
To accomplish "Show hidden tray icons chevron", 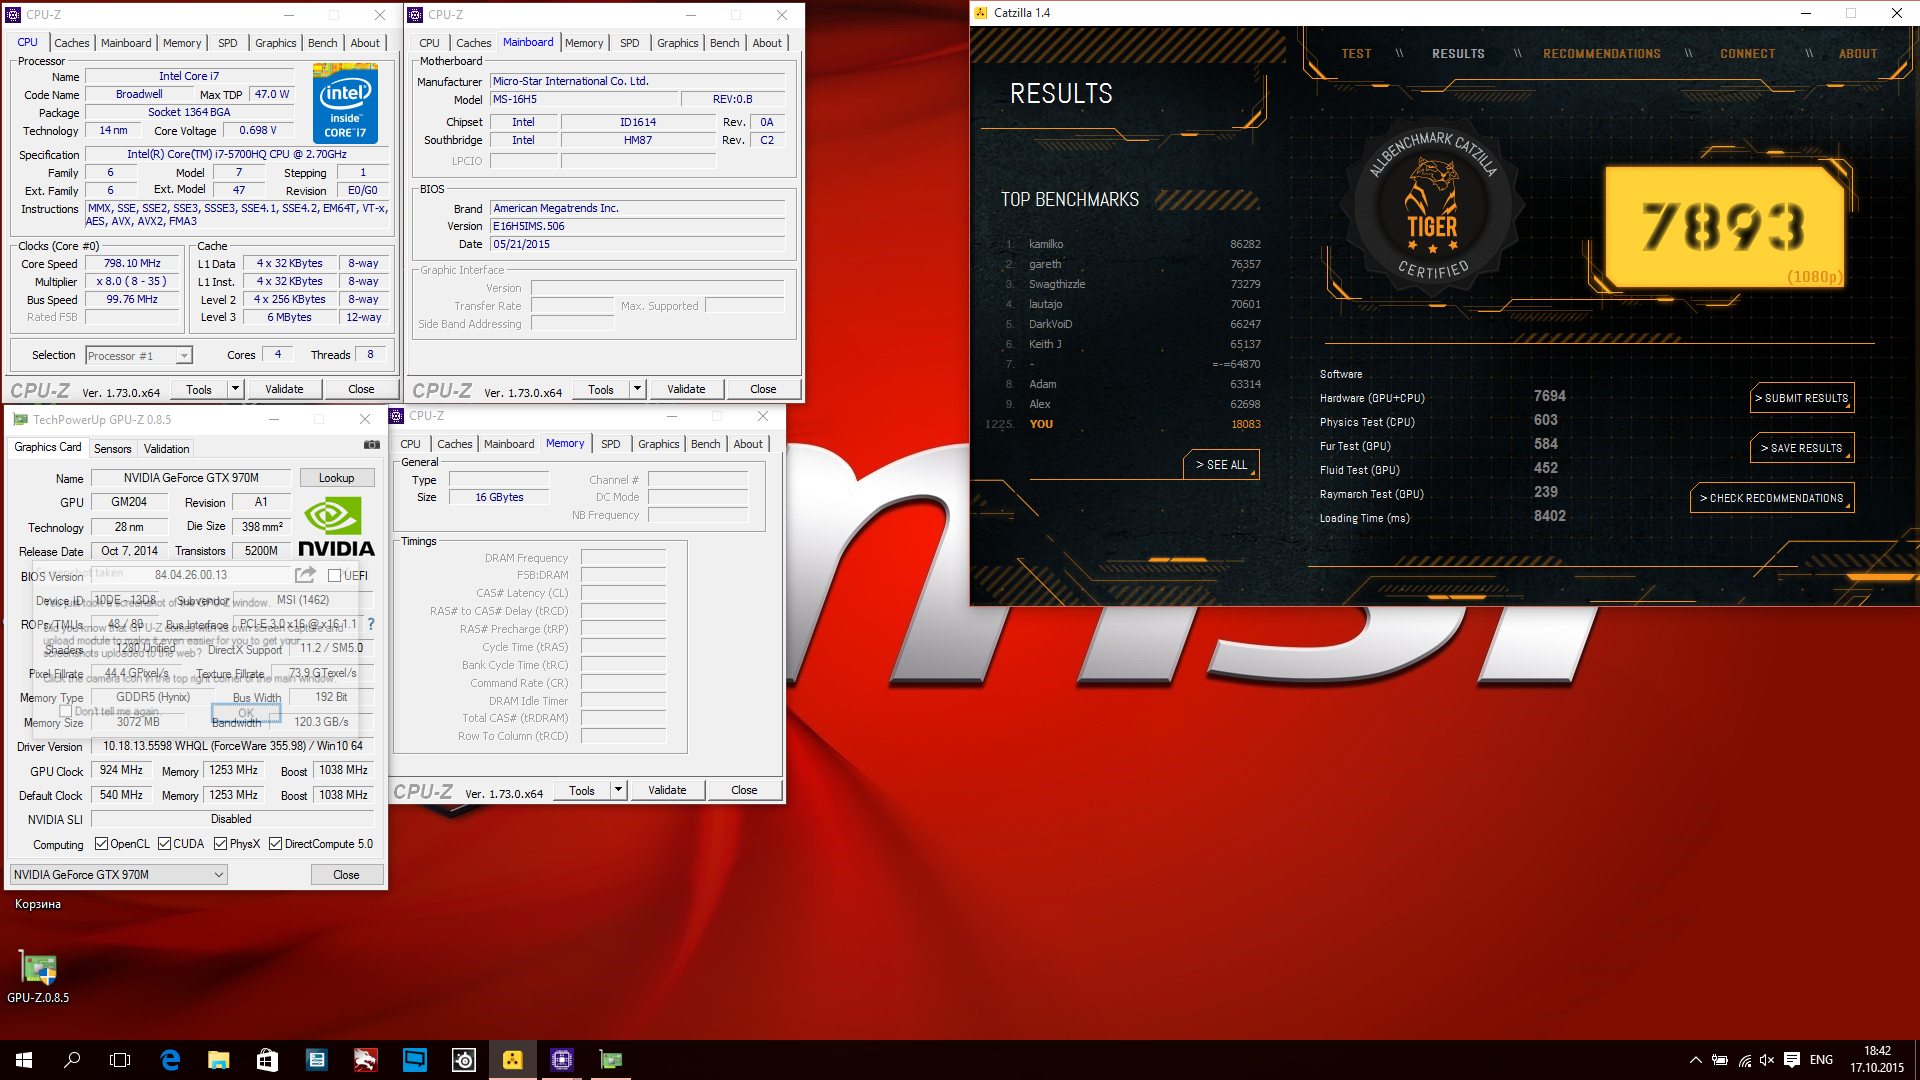I will coord(1695,1060).
